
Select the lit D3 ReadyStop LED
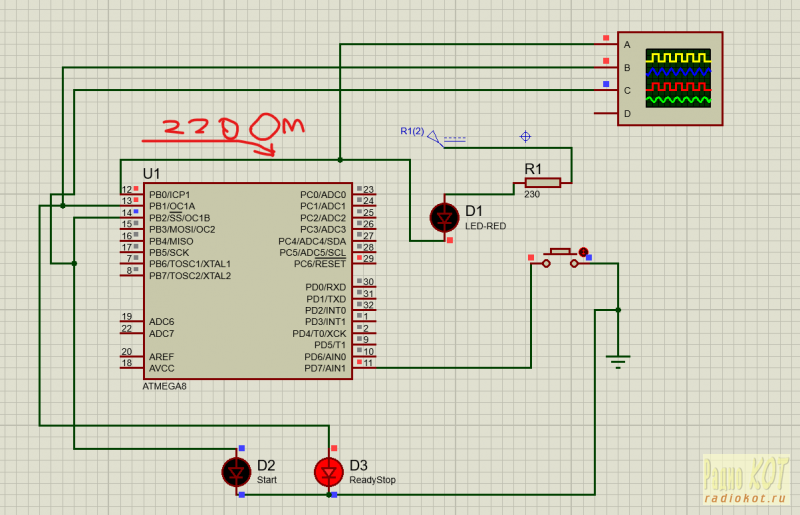328,471
